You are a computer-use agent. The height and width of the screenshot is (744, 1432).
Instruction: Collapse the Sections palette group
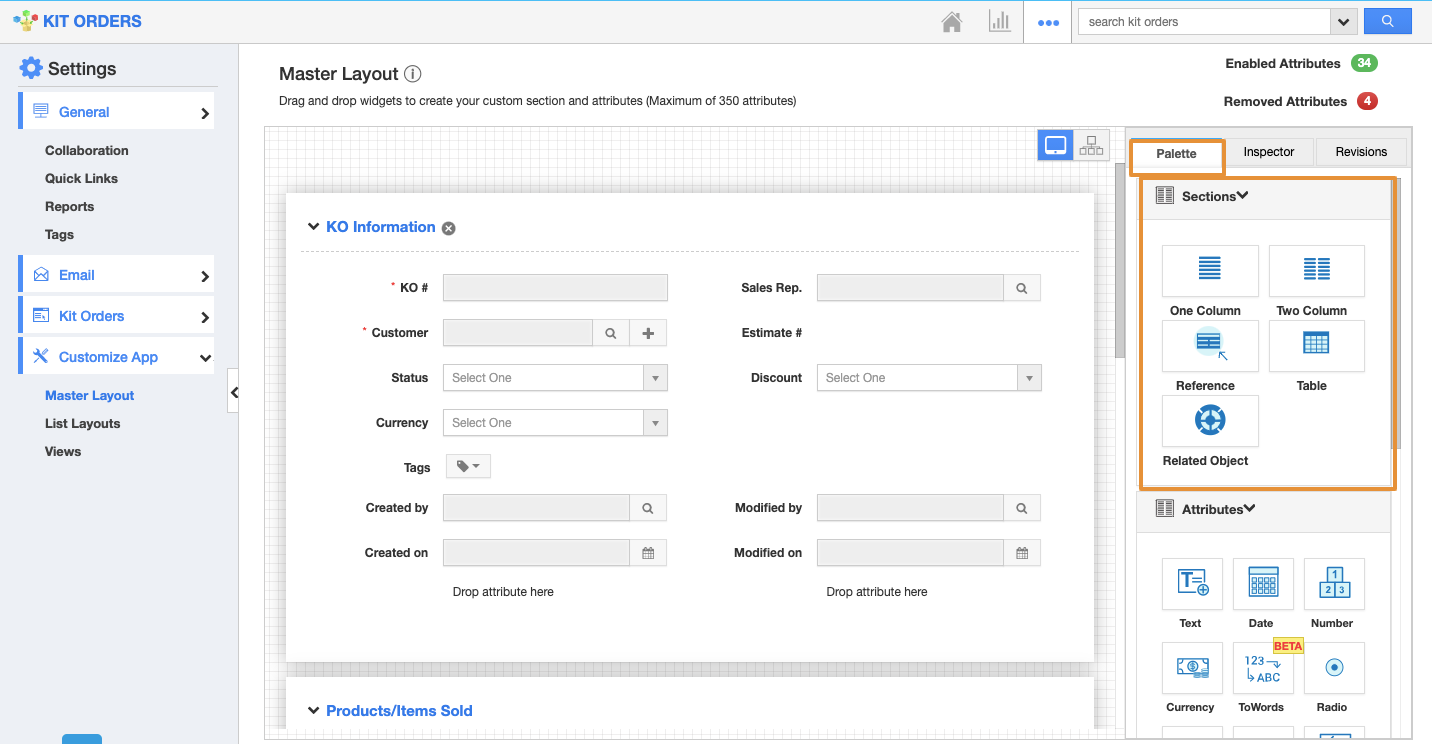click(1243, 196)
